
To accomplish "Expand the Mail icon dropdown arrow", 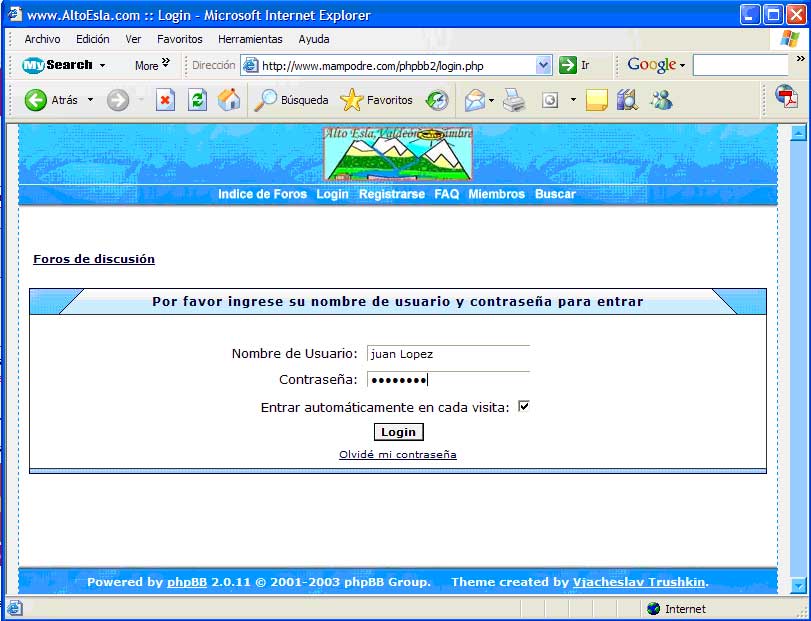I will coord(491,101).
